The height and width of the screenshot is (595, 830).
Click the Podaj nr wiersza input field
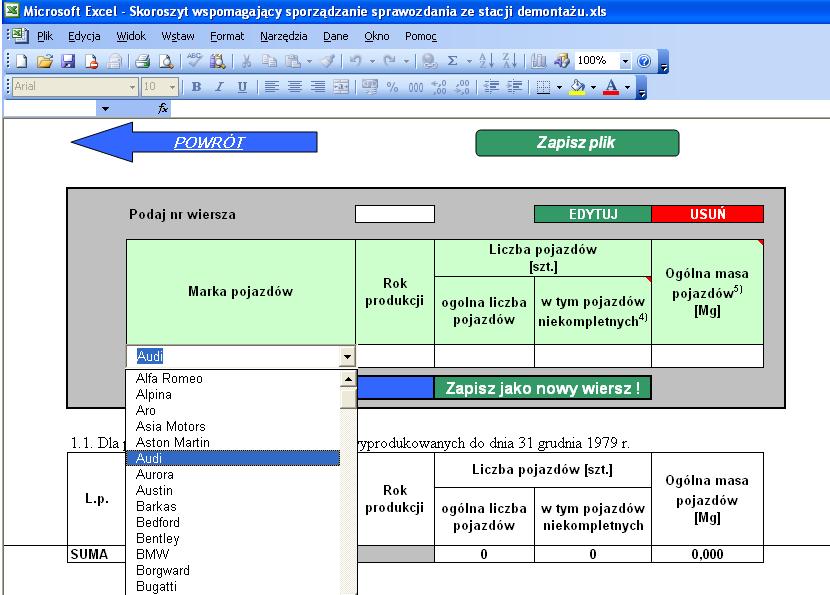395,214
